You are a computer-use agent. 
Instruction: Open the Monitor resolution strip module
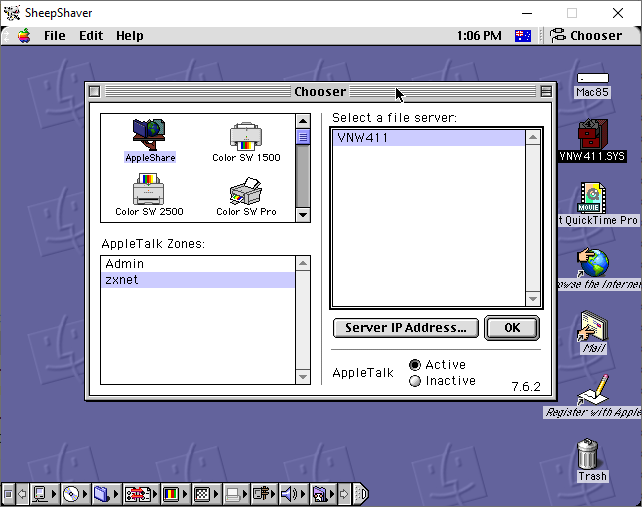point(206,494)
